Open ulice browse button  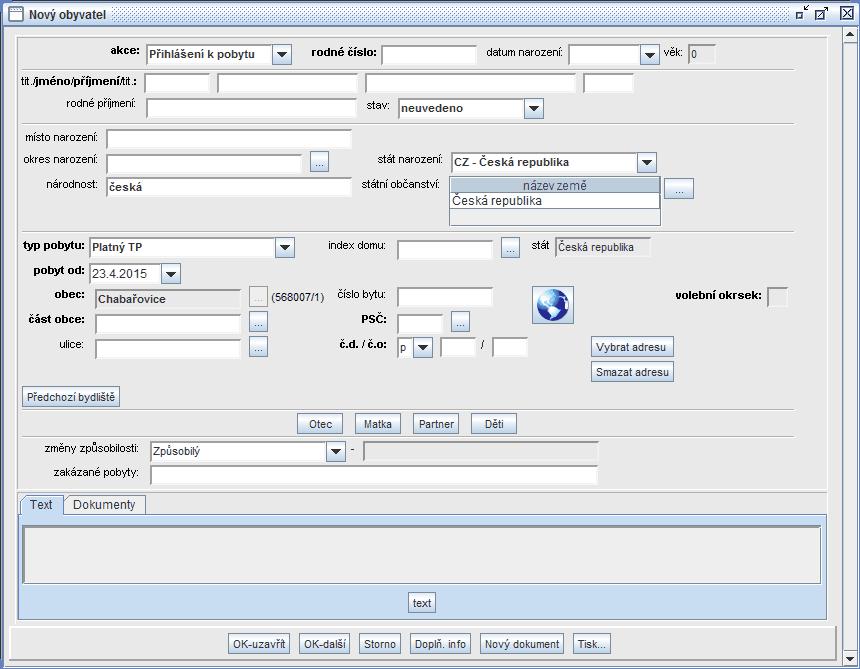[x=258, y=347]
